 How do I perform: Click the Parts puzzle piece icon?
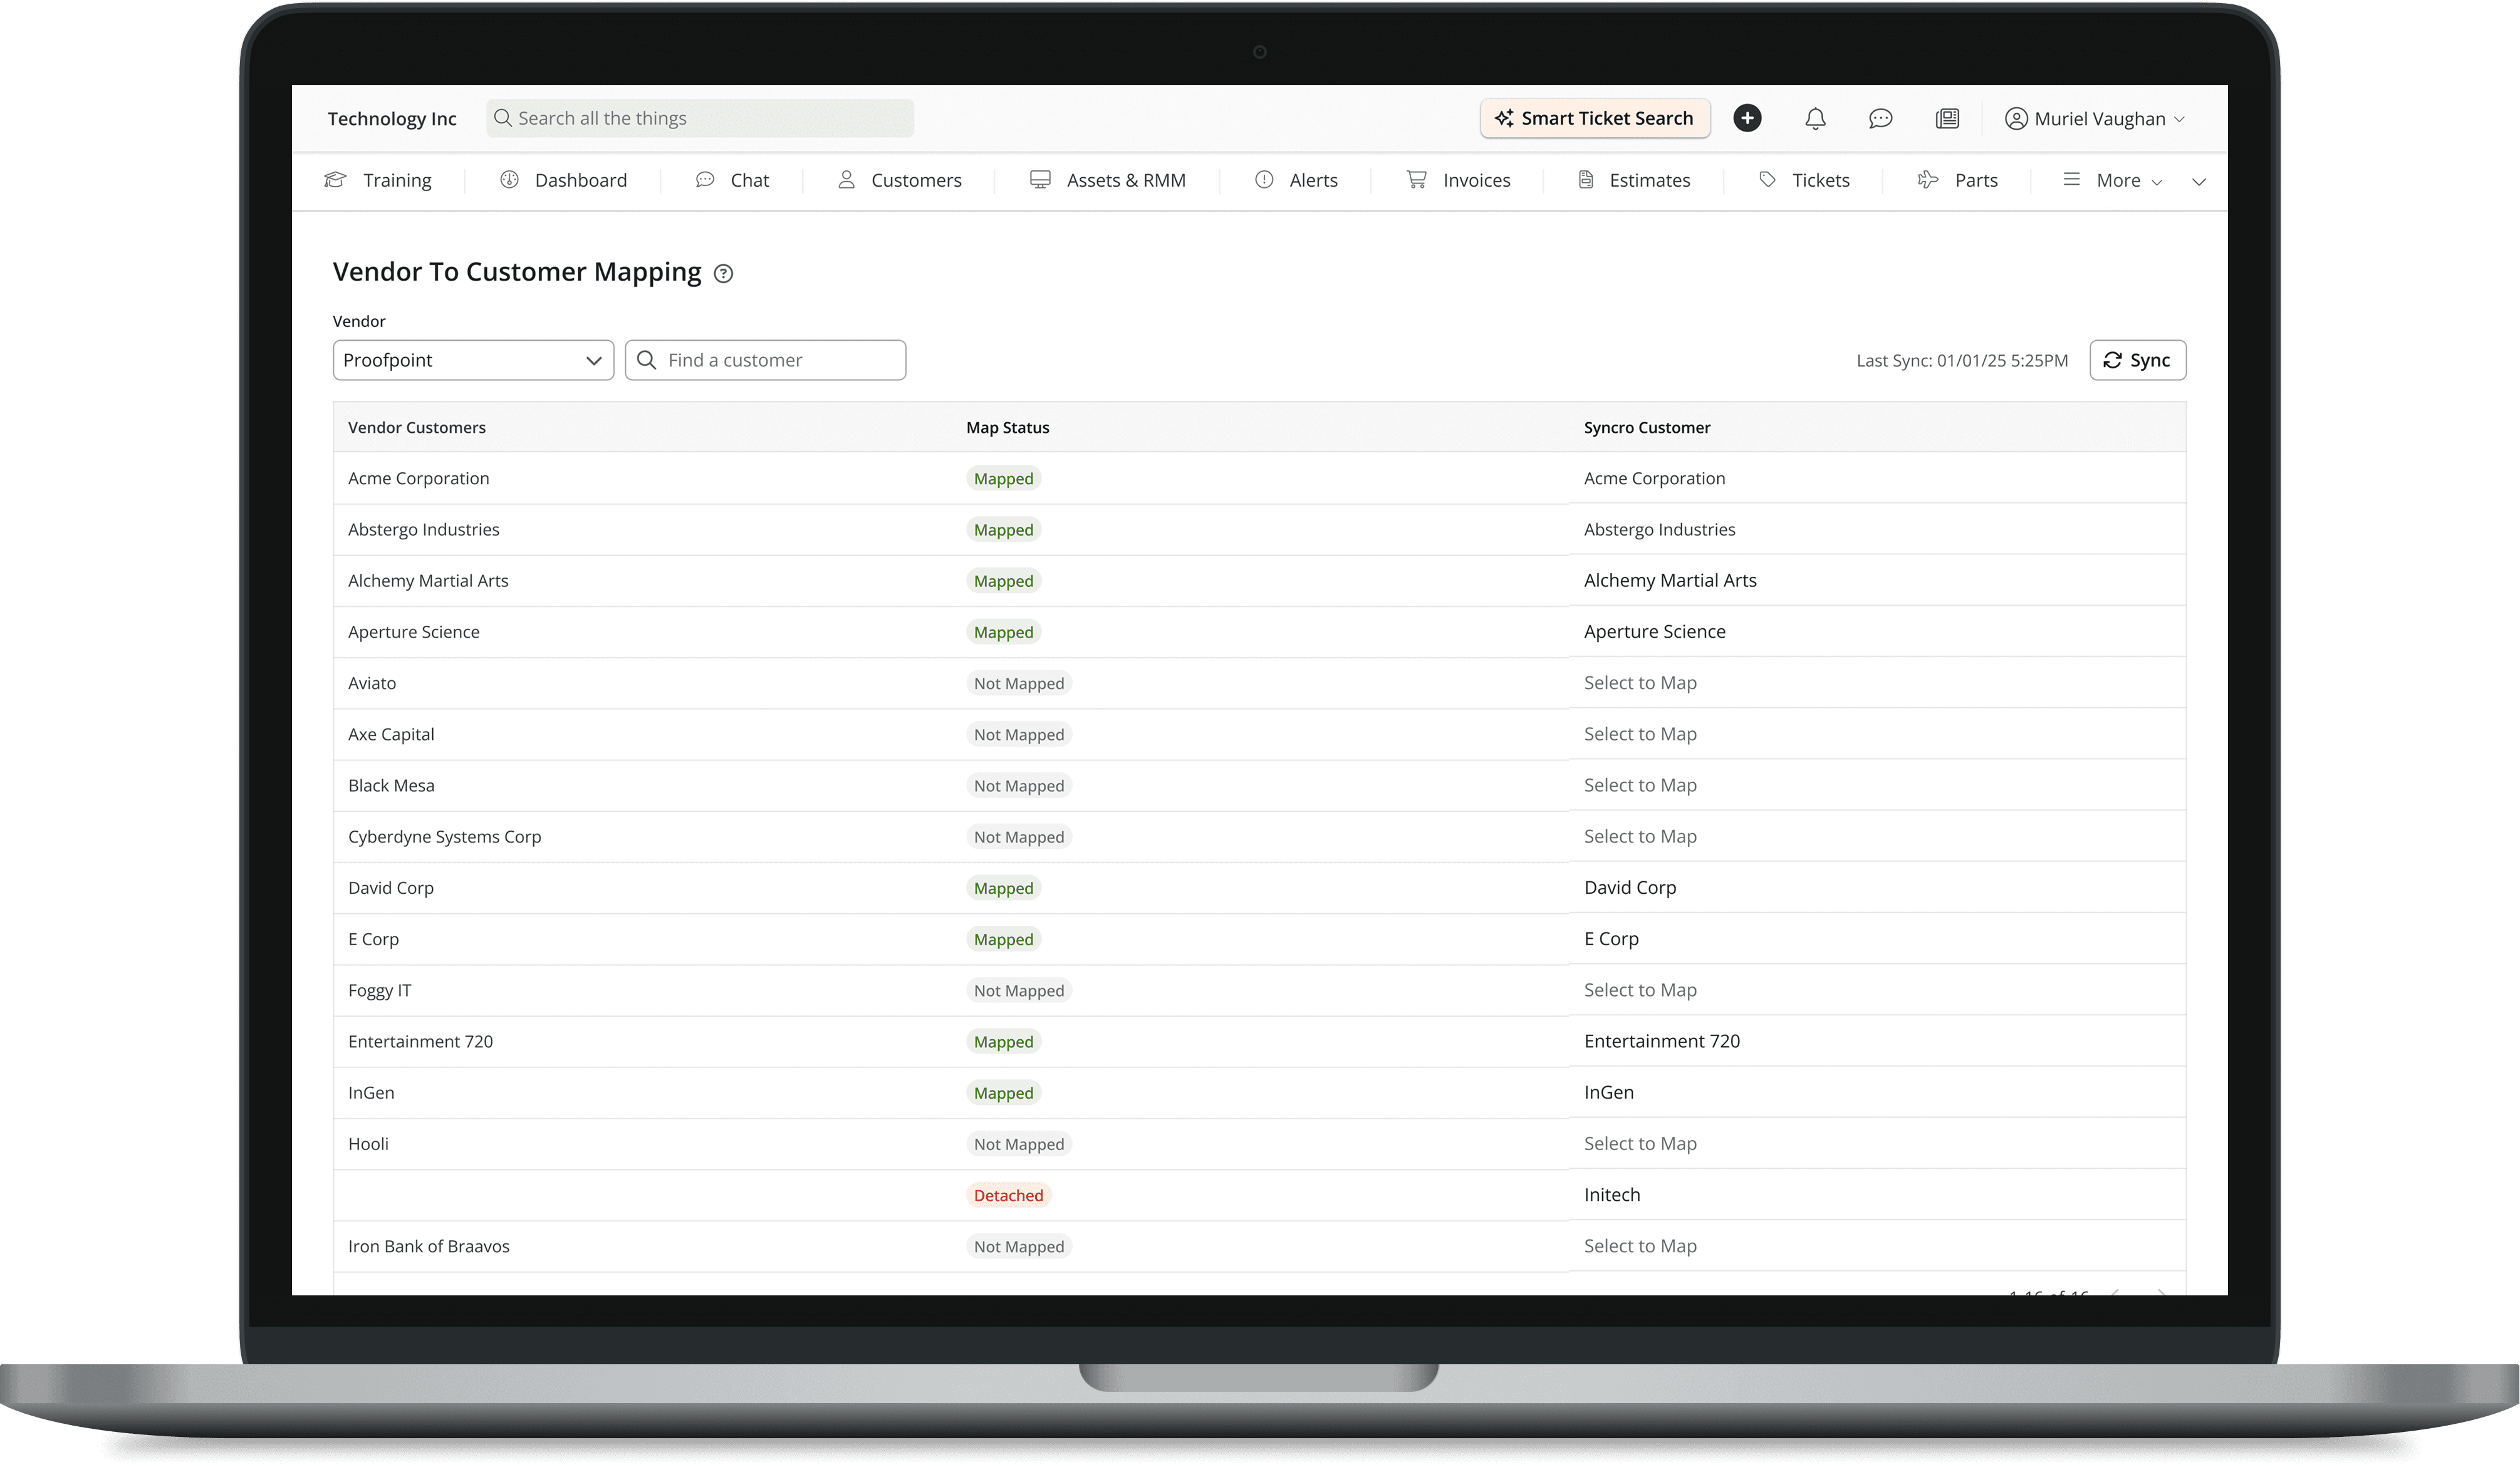click(x=1927, y=180)
